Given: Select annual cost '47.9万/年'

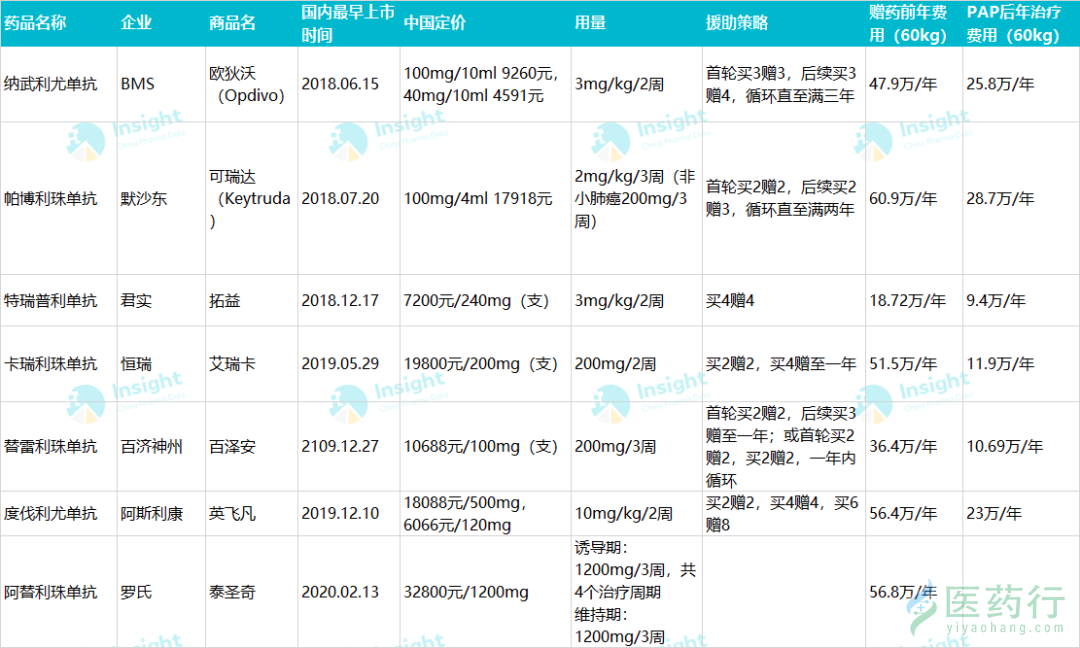Looking at the screenshot, I should (903, 84).
